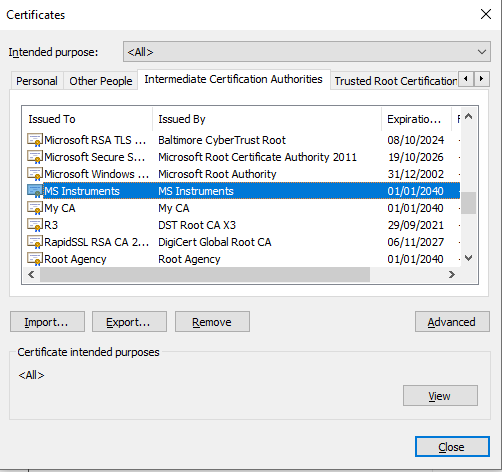Select RapidSSL RSA CA 2... certificate name
Screen dimensions: 502x472
pyautogui.click(x=96, y=242)
